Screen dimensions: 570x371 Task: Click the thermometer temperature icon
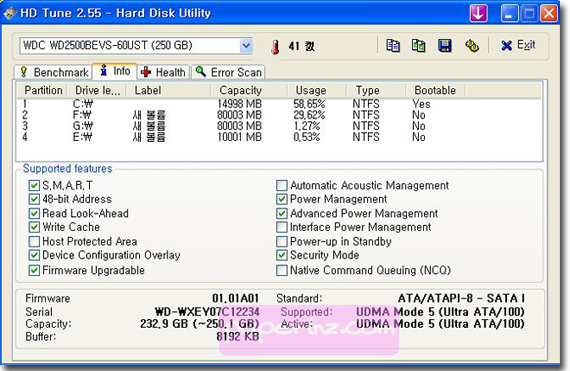click(x=276, y=47)
